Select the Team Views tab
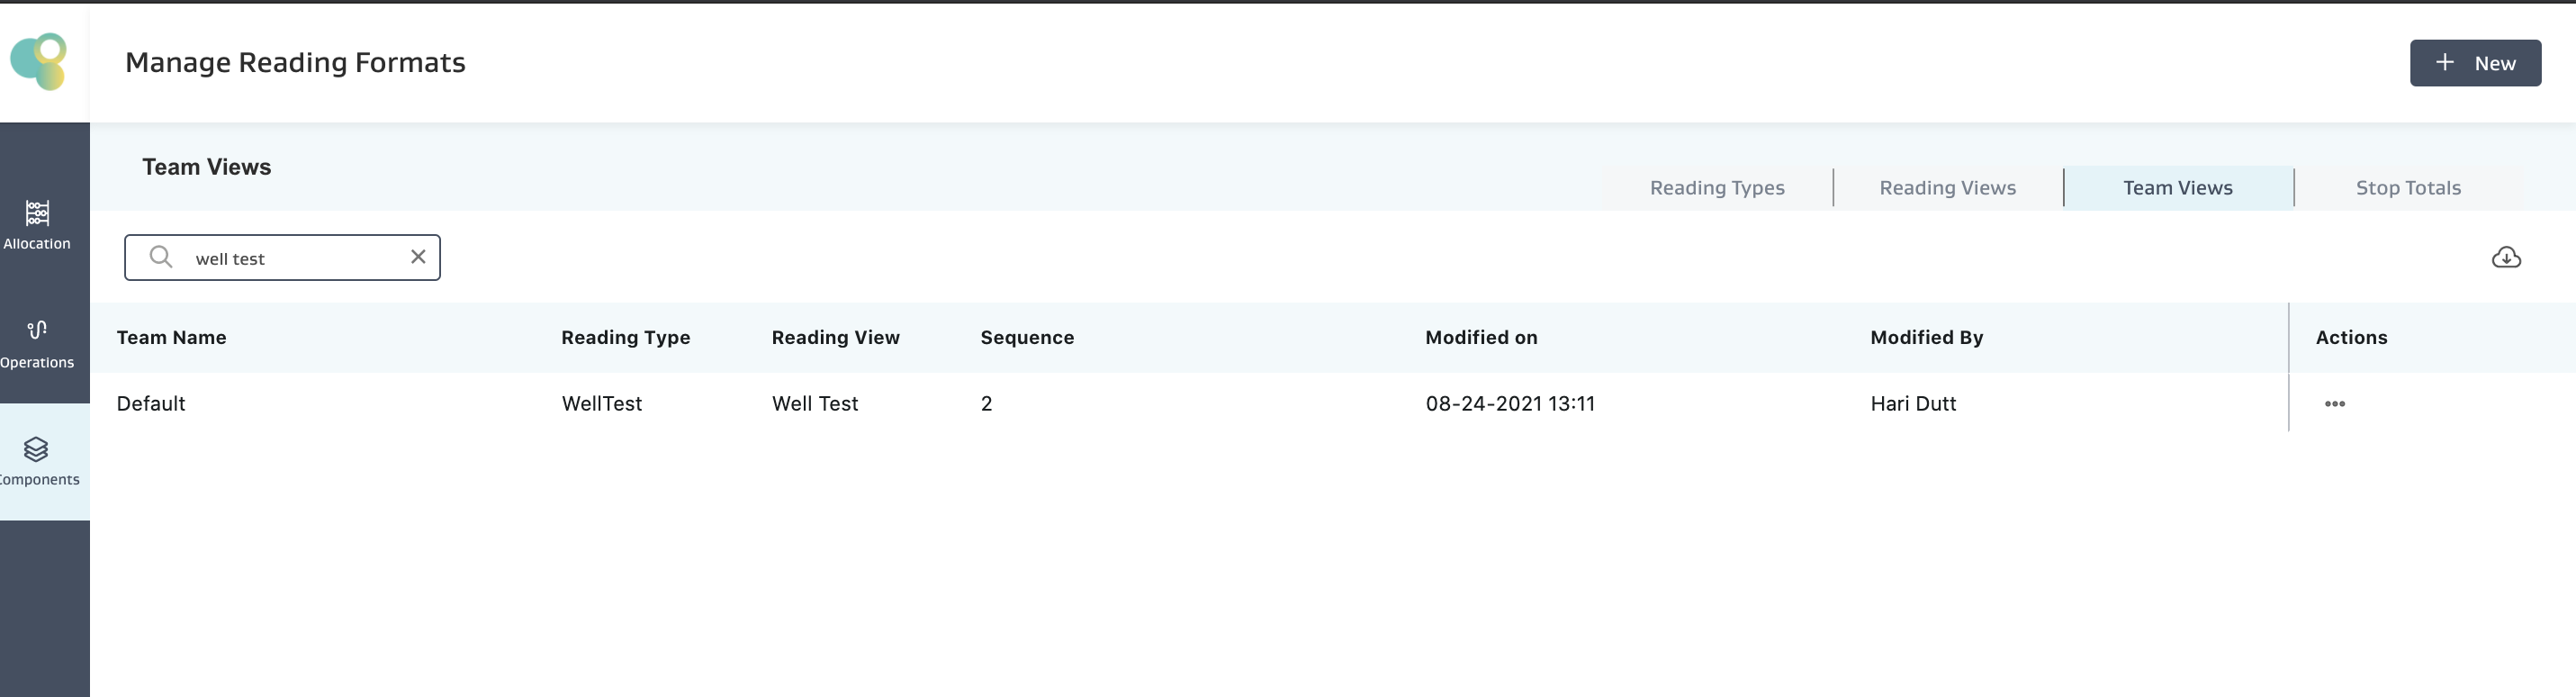The height and width of the screenshot is (697, 2576). coord(2177,188)
